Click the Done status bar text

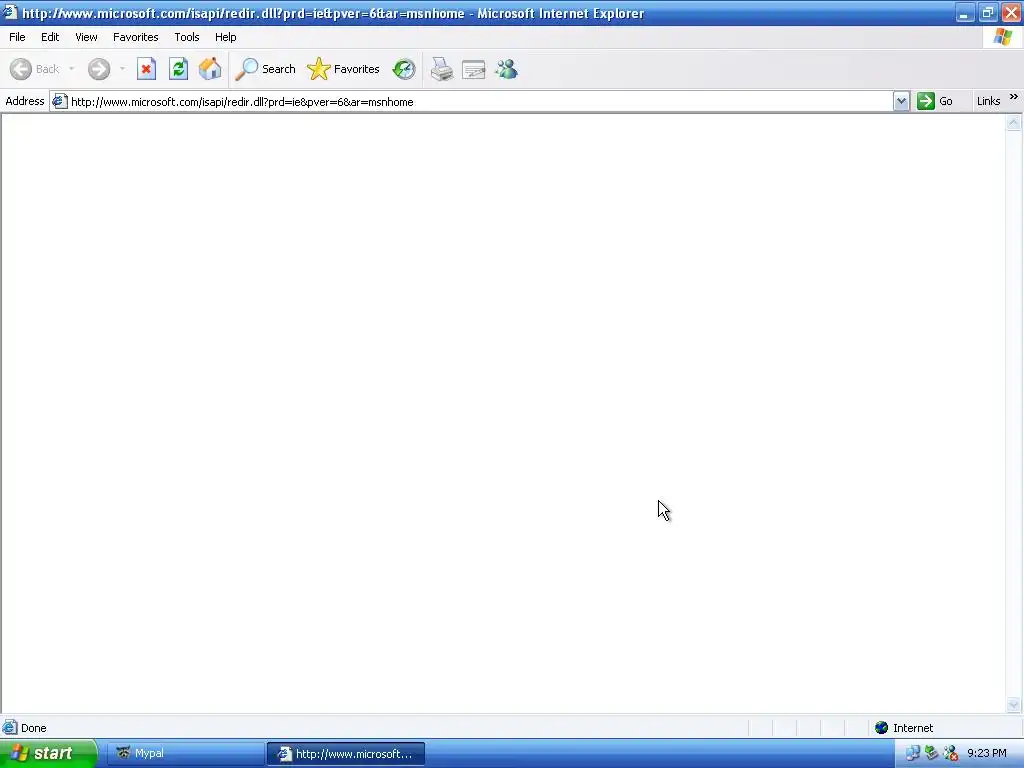pyautogui.click(x=33, y=728)
